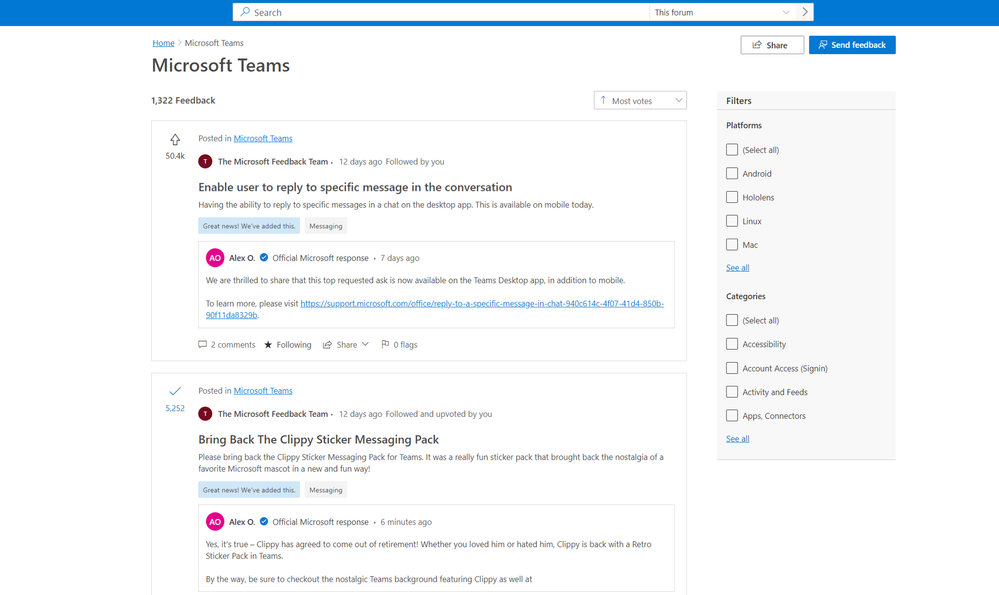Check the Android platform filter
The height and width of the screenshot is (595, 999).
[732, 173]
